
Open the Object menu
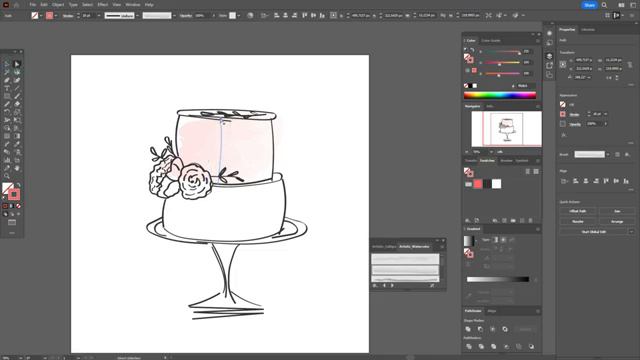58,5
